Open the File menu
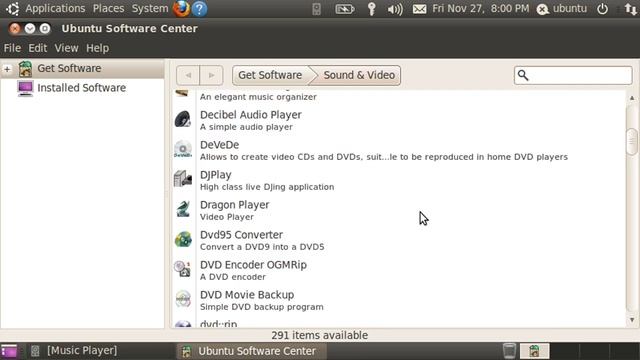Viewport: 640px width, 360px height. coord(12,48)
